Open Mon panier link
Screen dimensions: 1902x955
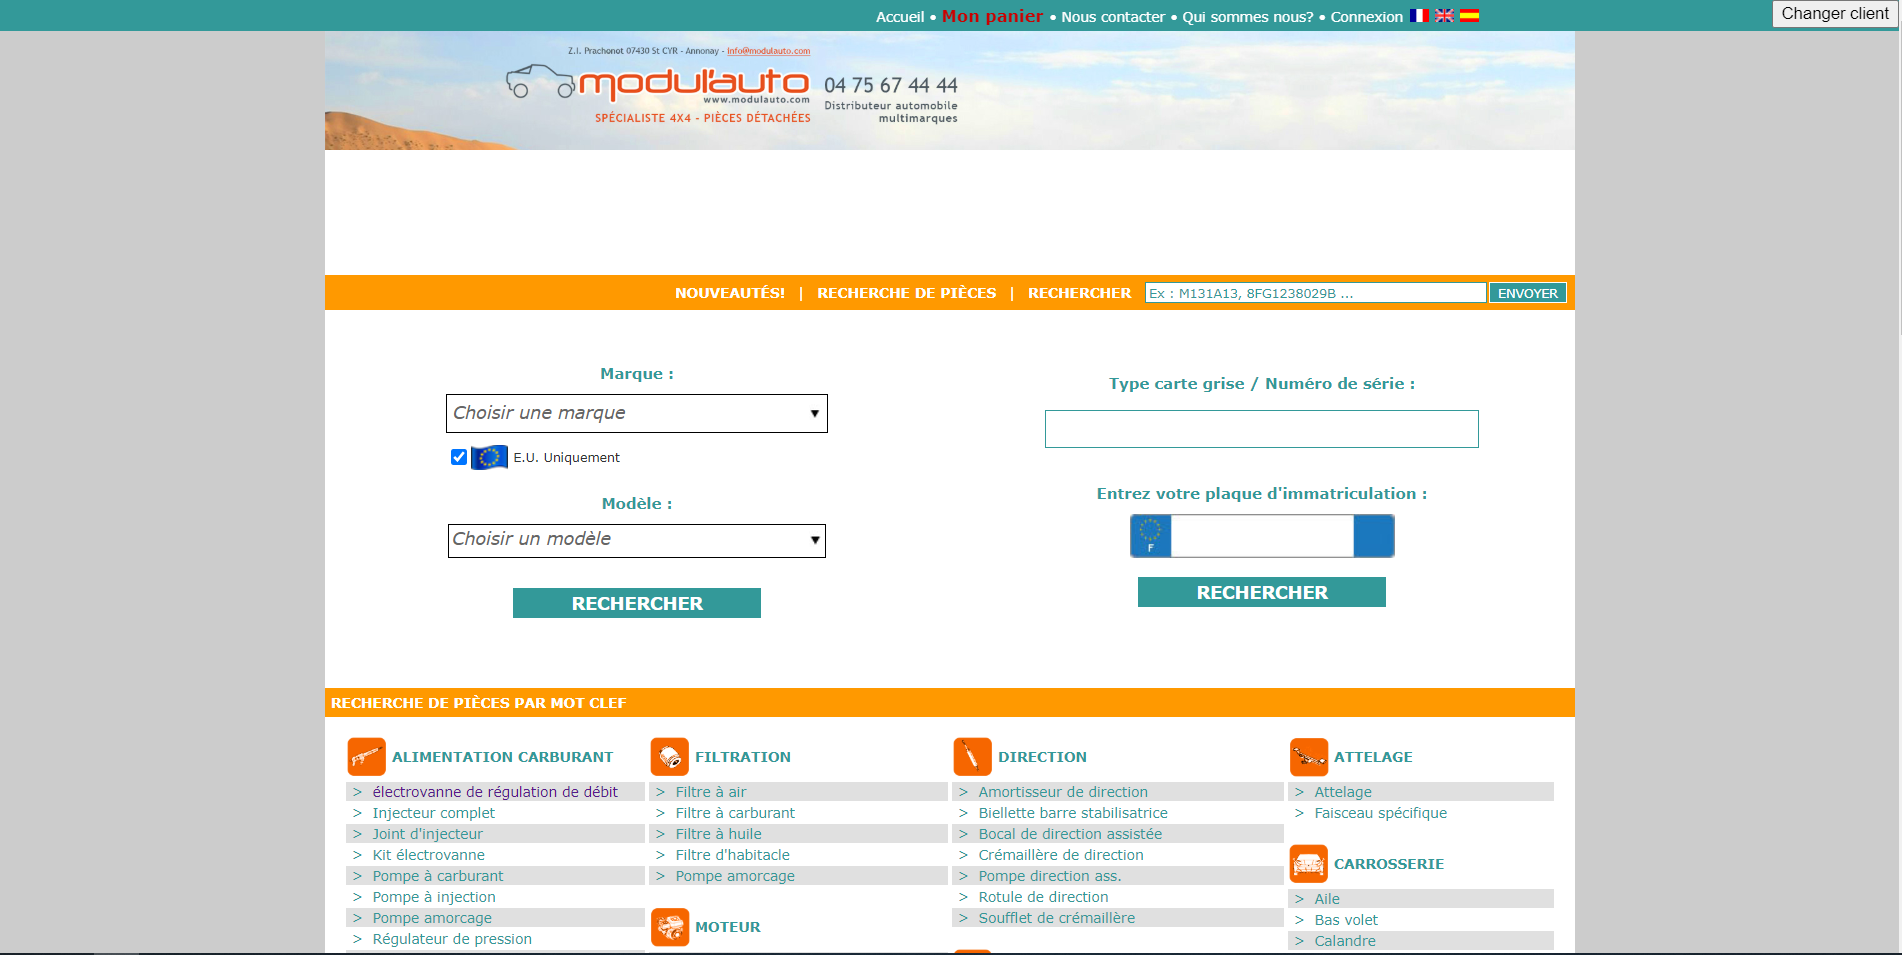[x=992, y=16]
